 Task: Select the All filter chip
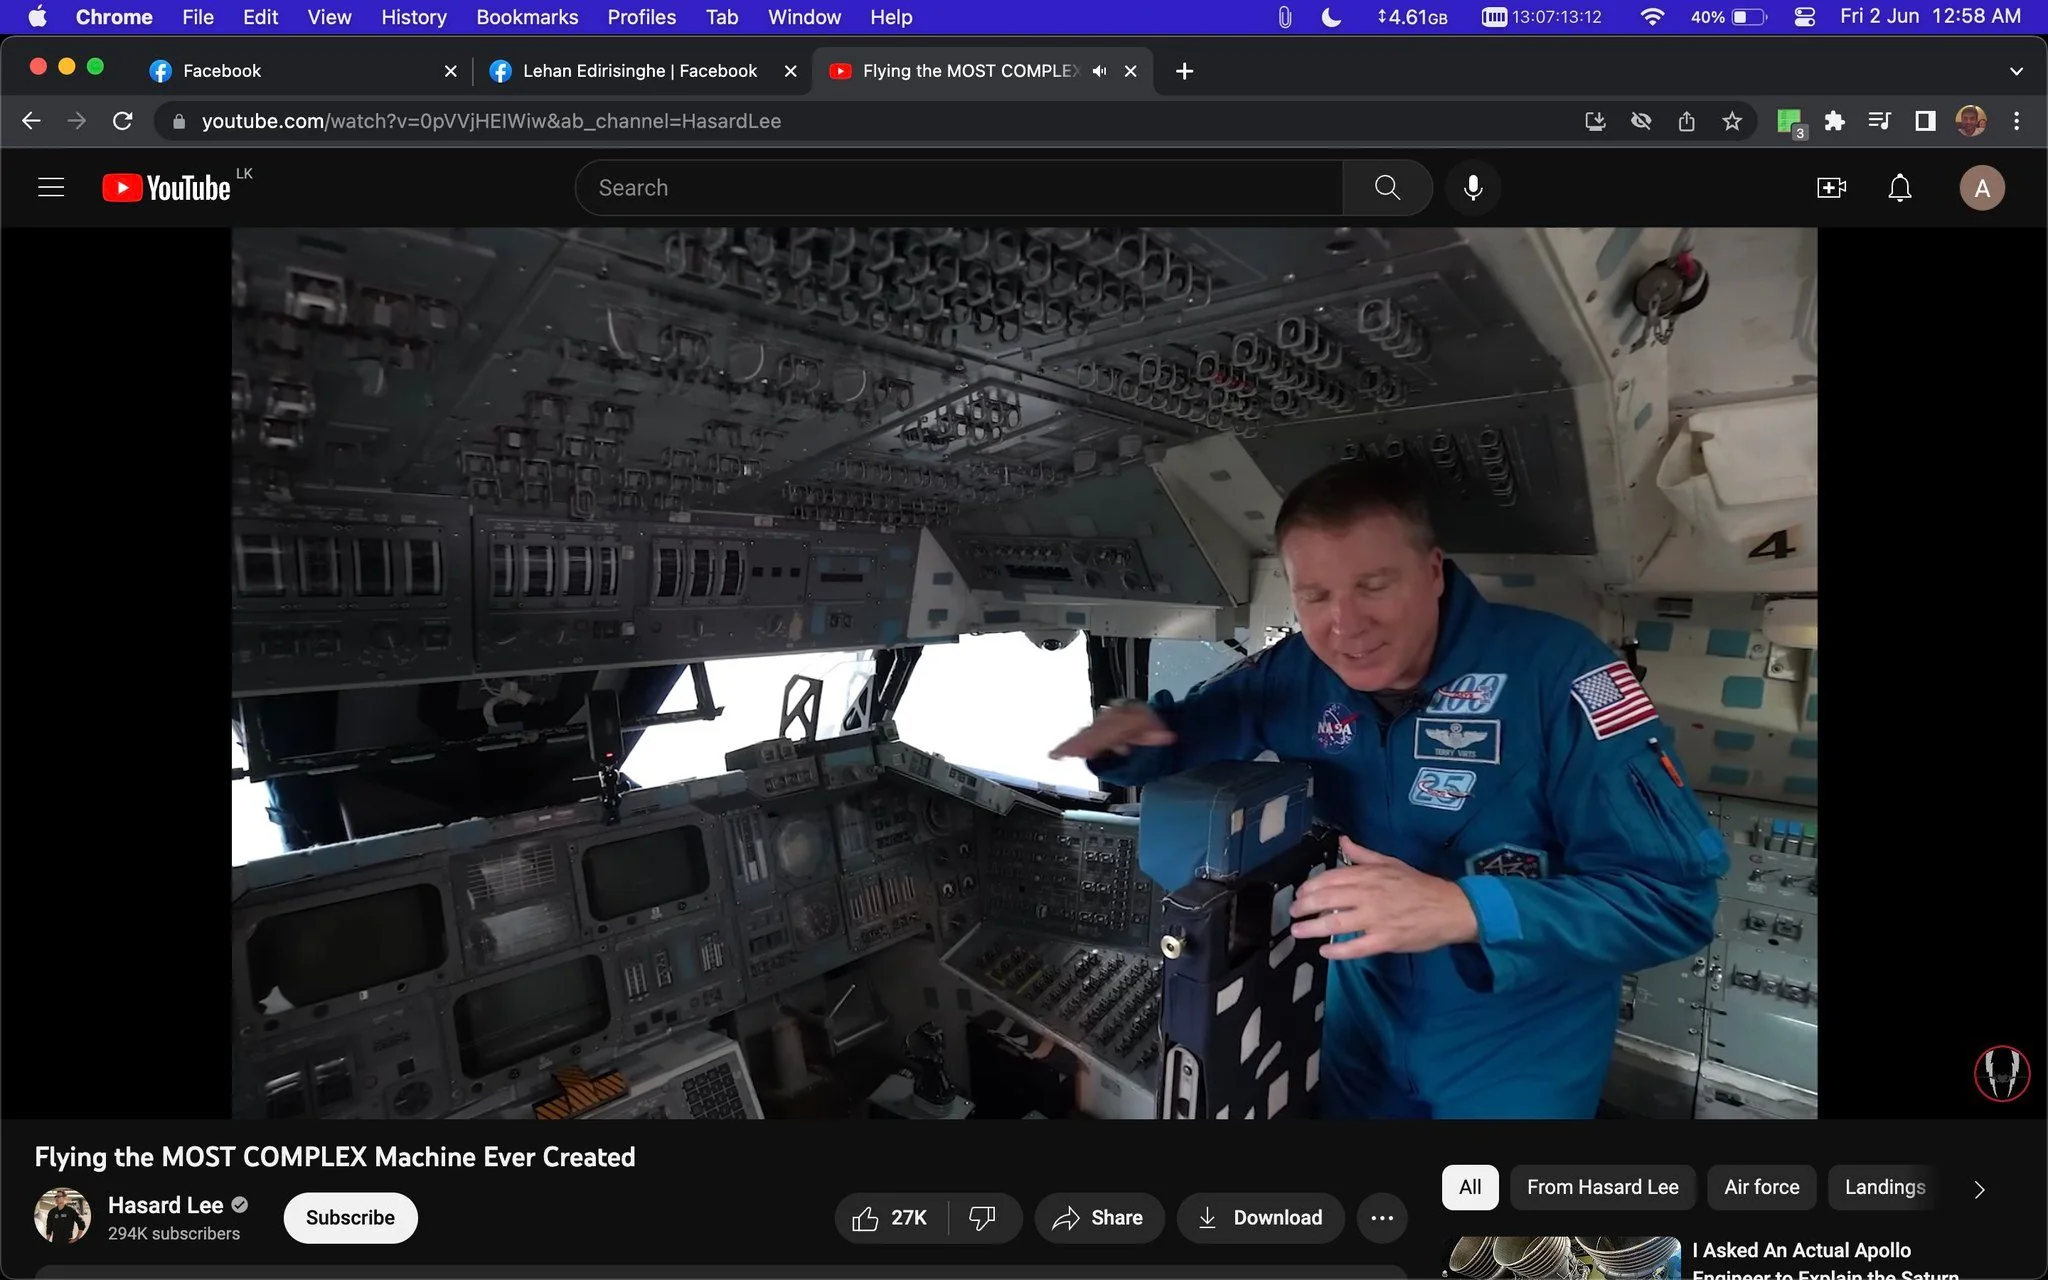tap(1470, 1187)
